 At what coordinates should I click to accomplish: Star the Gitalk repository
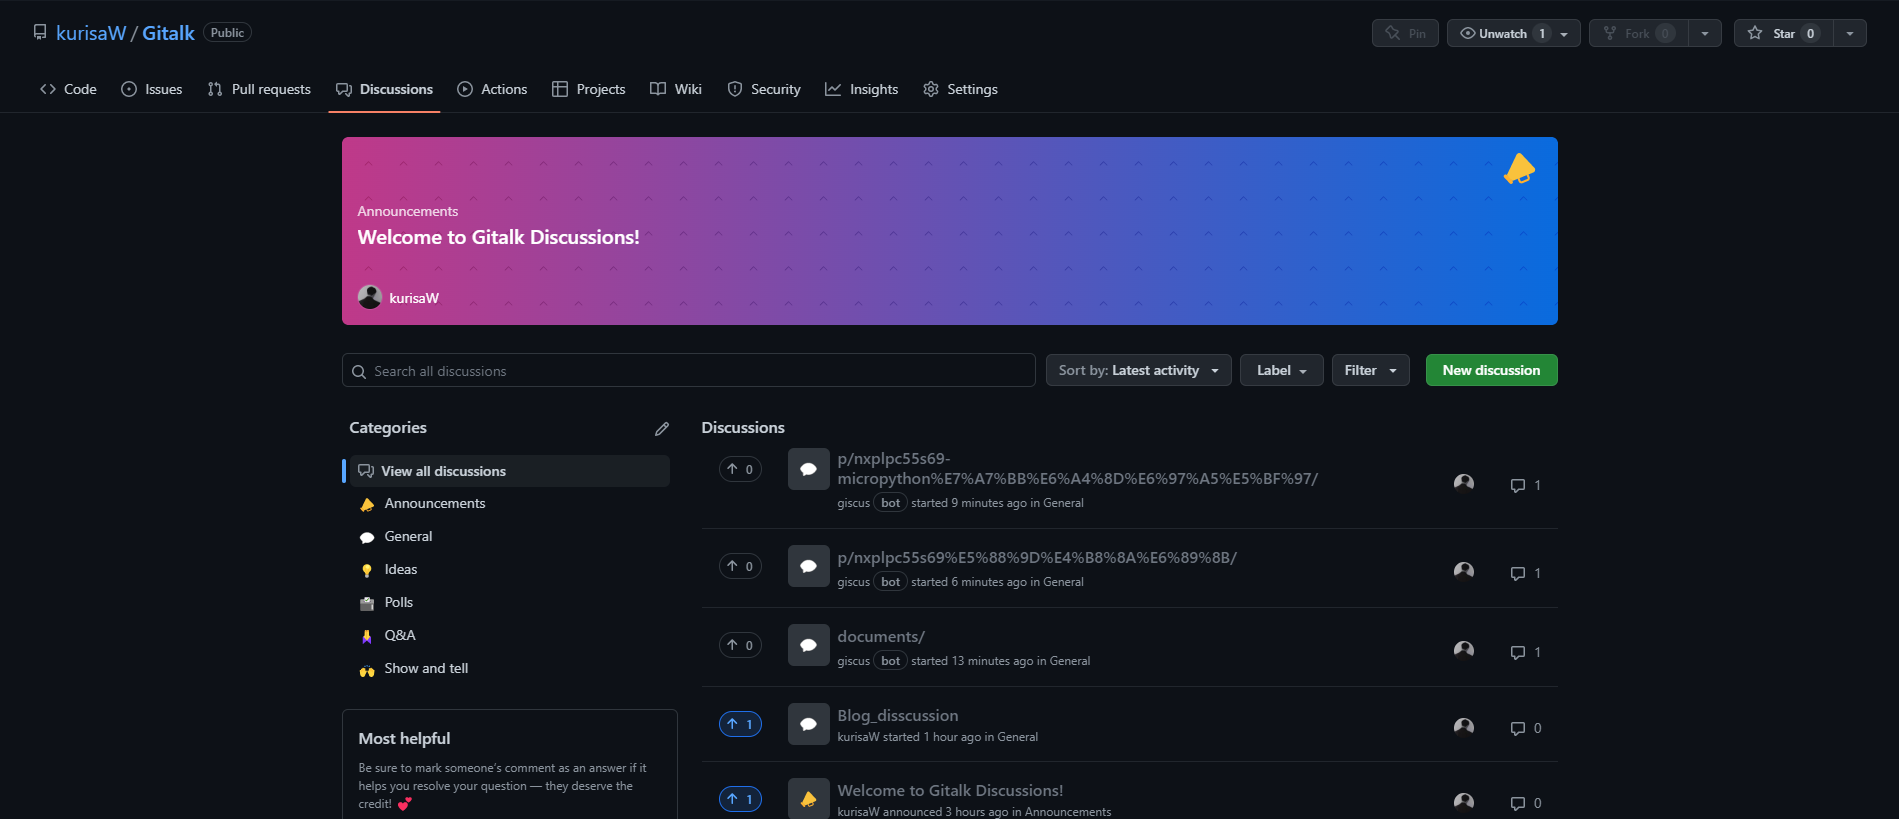coord(1784,33)
